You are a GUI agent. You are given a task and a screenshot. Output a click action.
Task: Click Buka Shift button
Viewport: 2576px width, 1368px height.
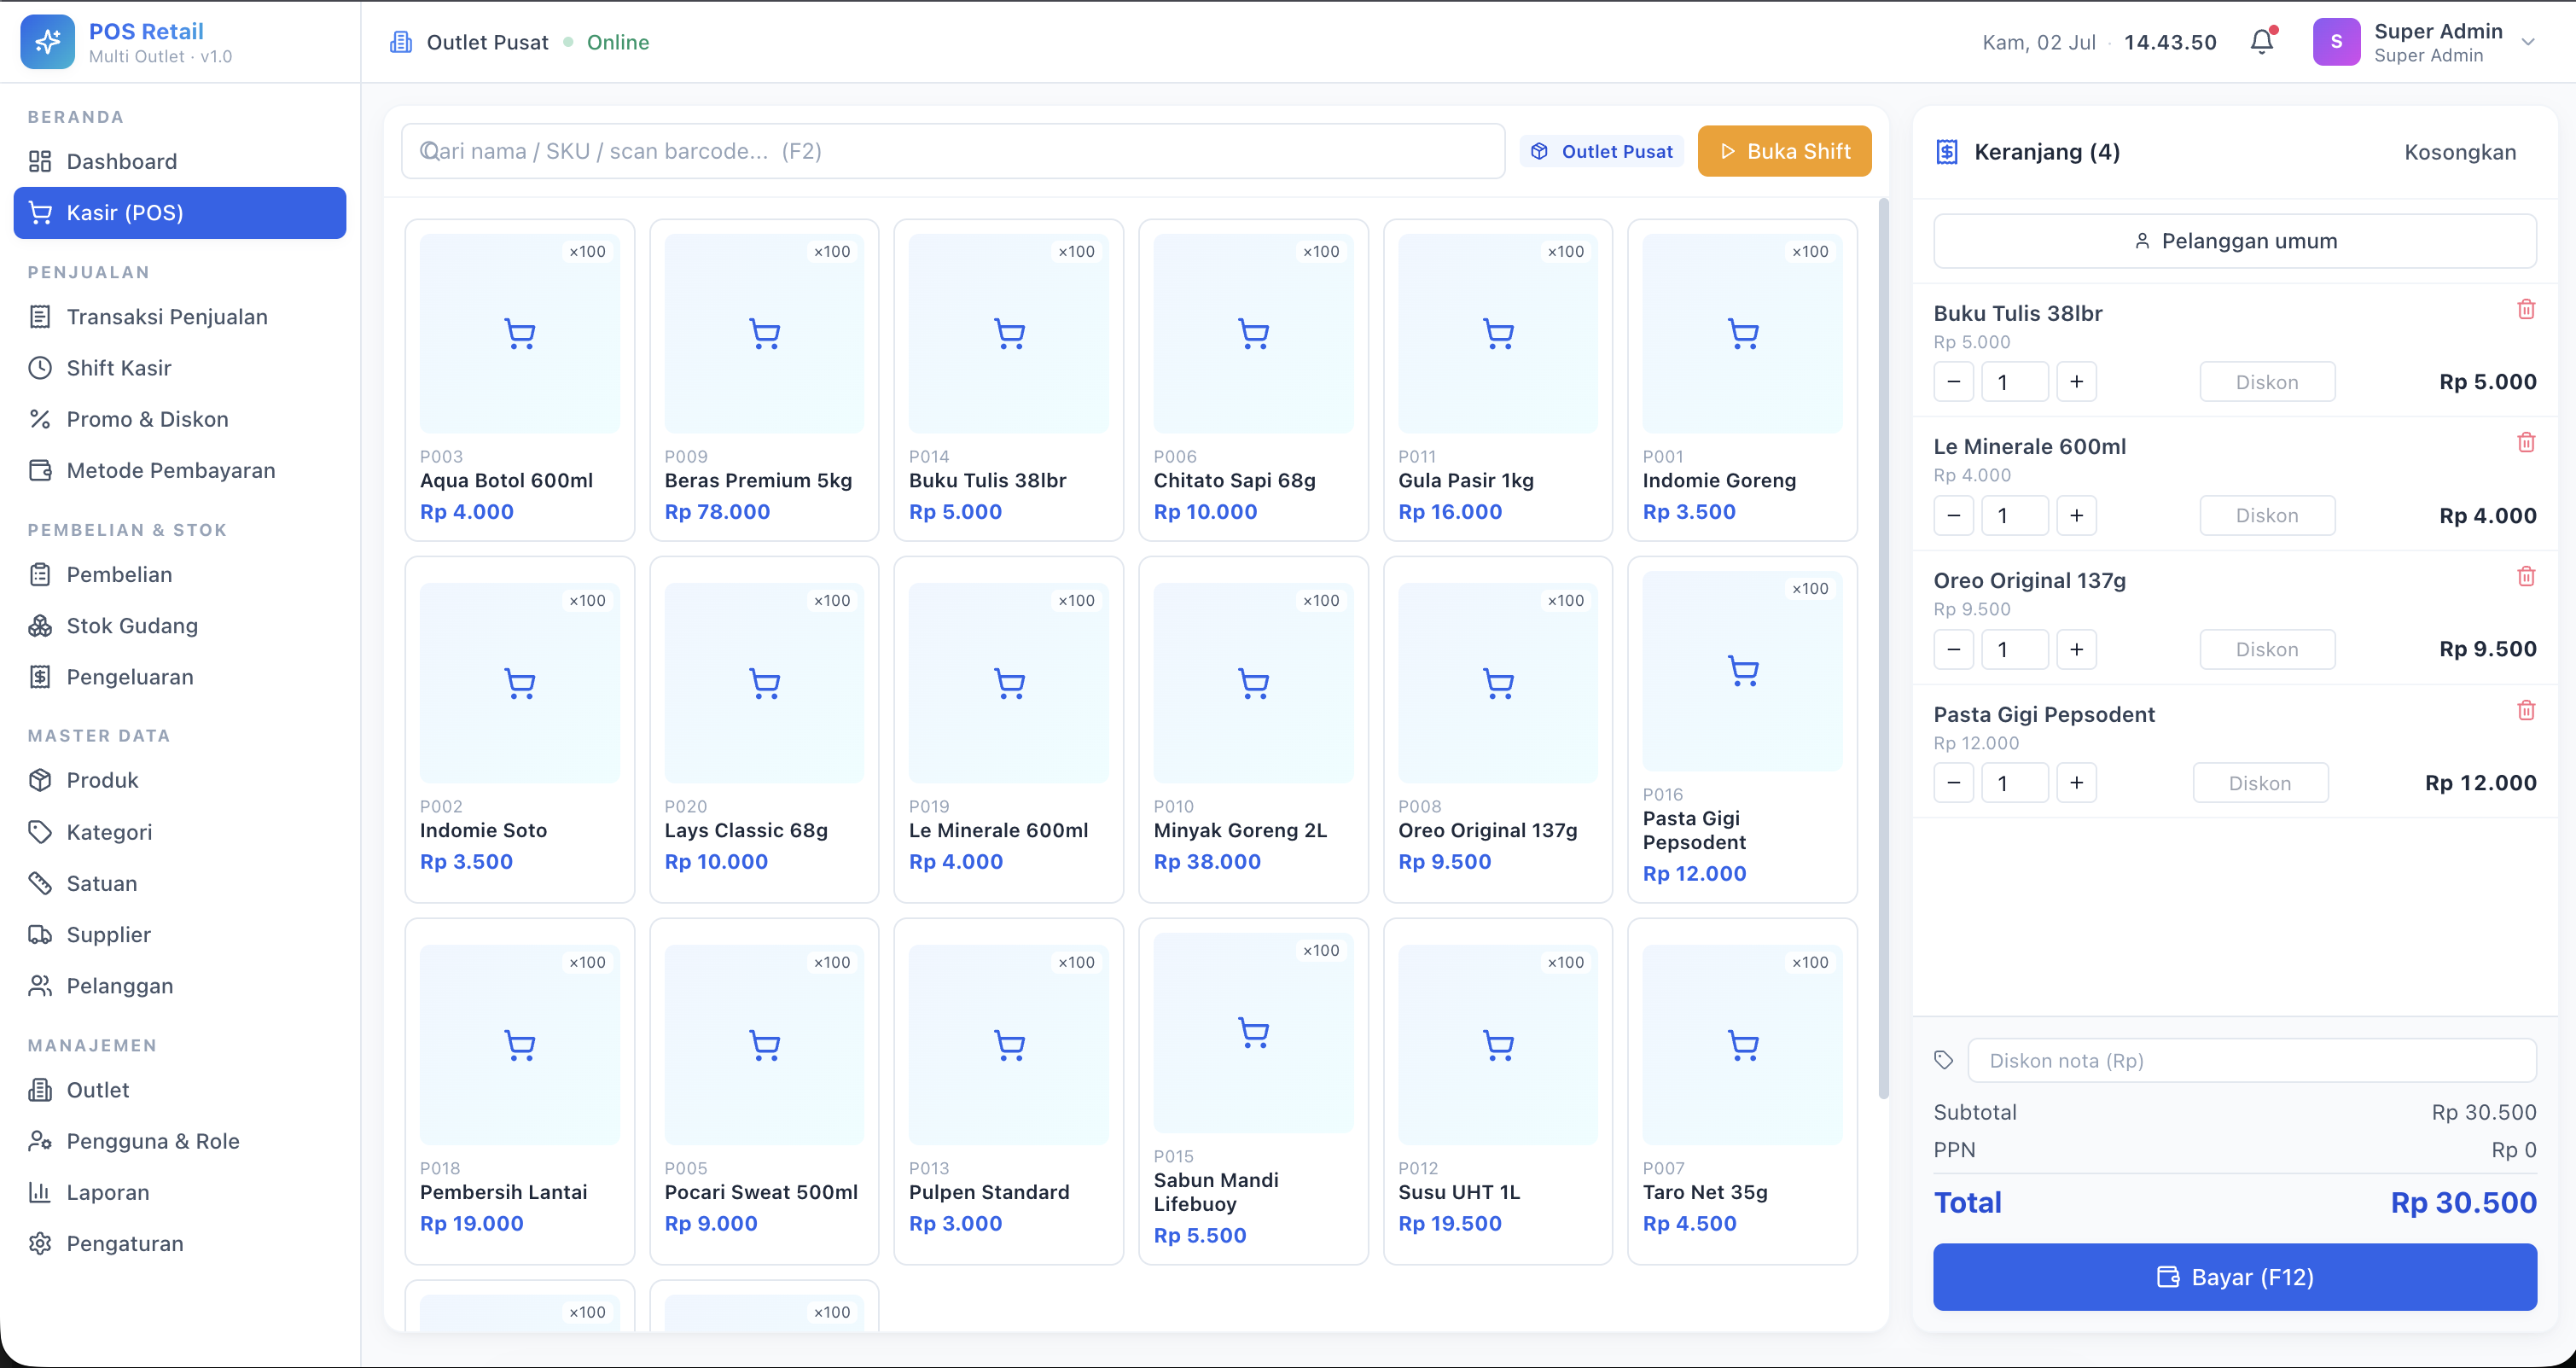pyautogui.click(x=1784, y=151)
